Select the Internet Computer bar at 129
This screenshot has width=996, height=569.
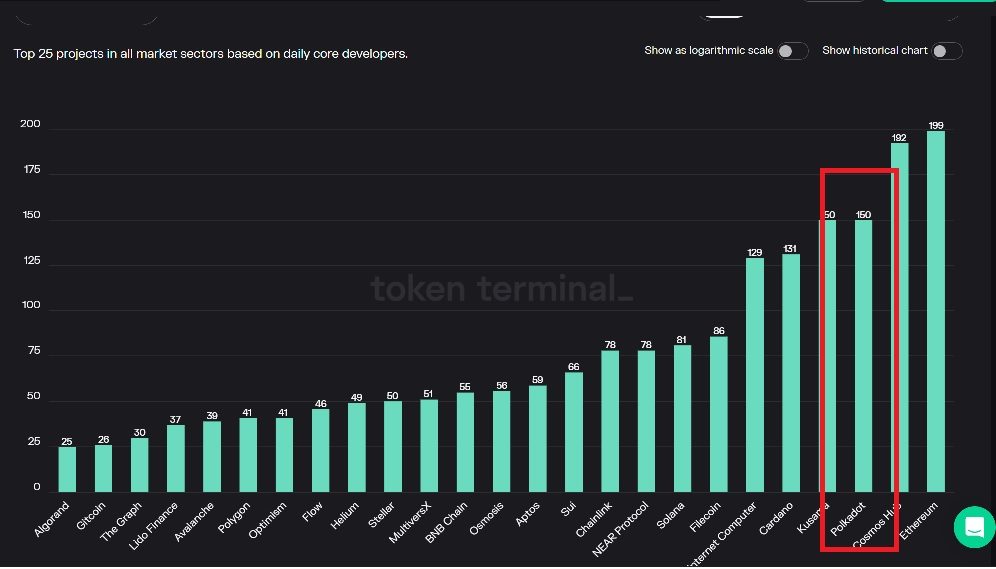755,374
